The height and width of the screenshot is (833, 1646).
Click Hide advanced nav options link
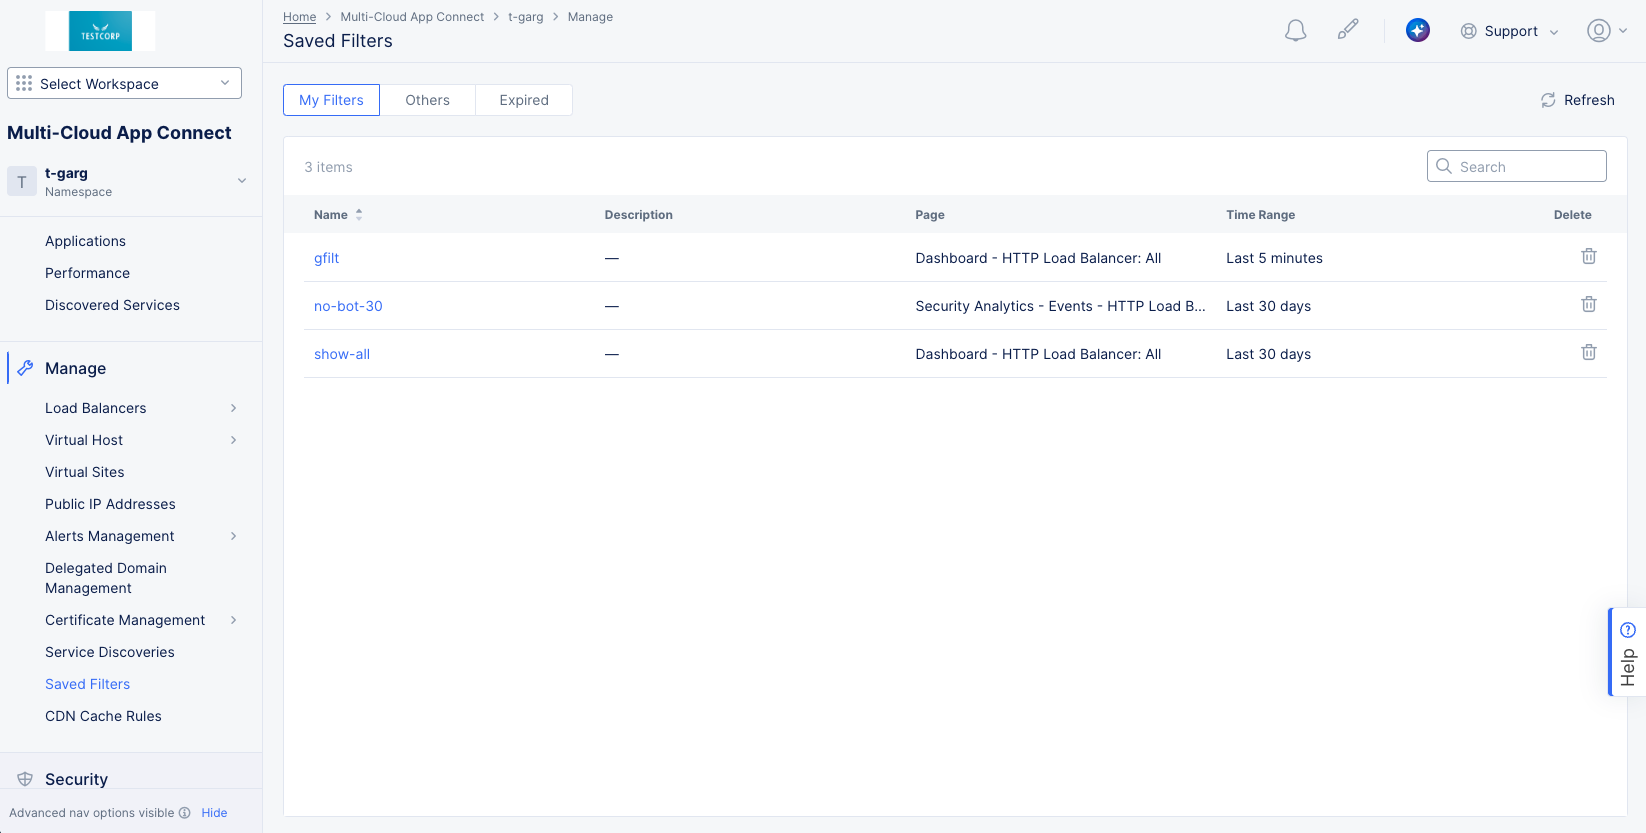coord(214,813)
